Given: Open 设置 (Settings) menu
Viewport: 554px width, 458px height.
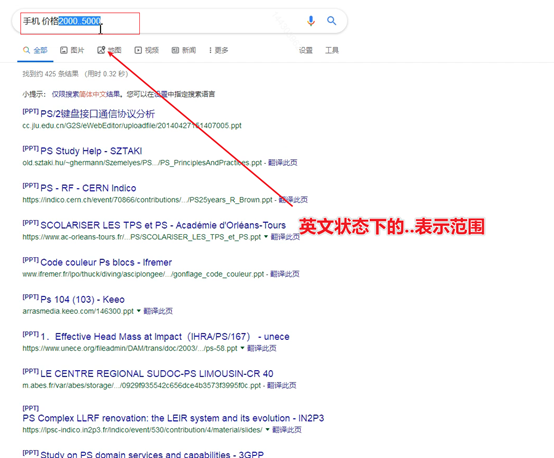Looking at the screenshot, I should coord(306,50).
